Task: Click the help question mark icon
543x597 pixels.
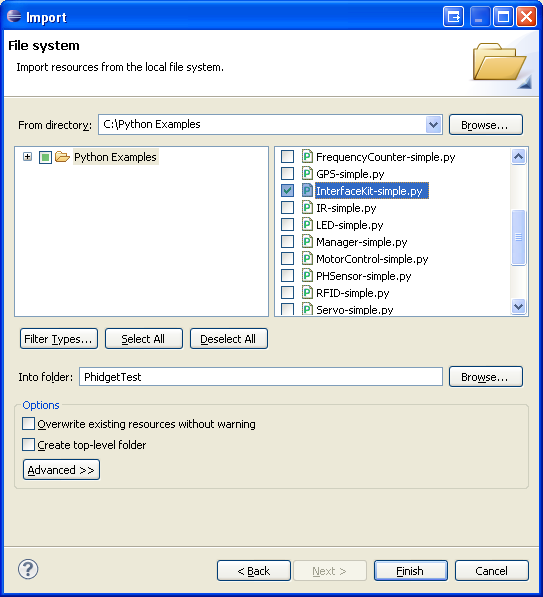Action: click(x=28, y=569)
